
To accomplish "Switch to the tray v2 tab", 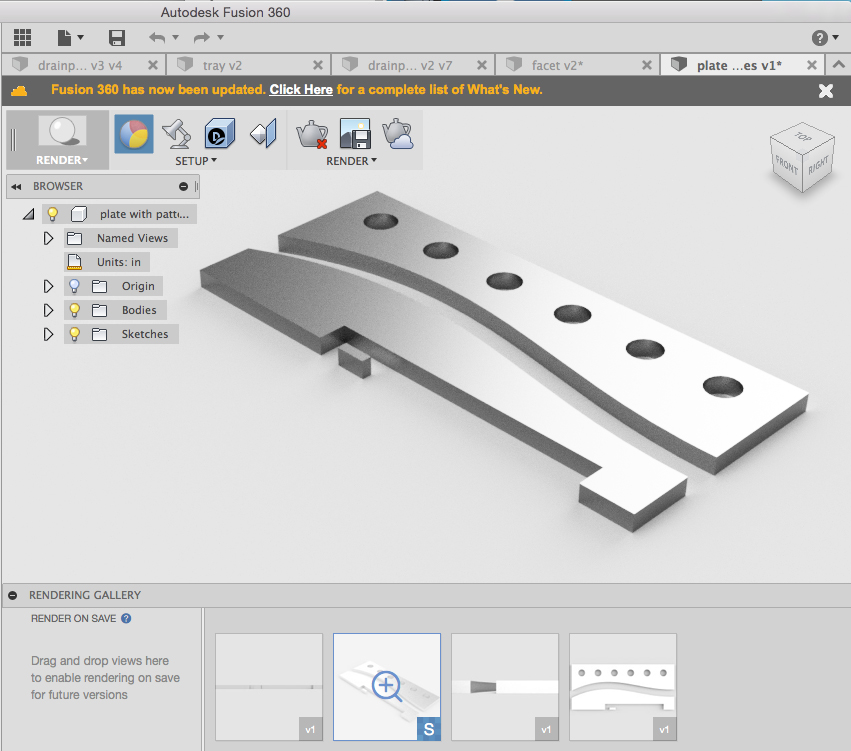I will click(x=222, y=65).
